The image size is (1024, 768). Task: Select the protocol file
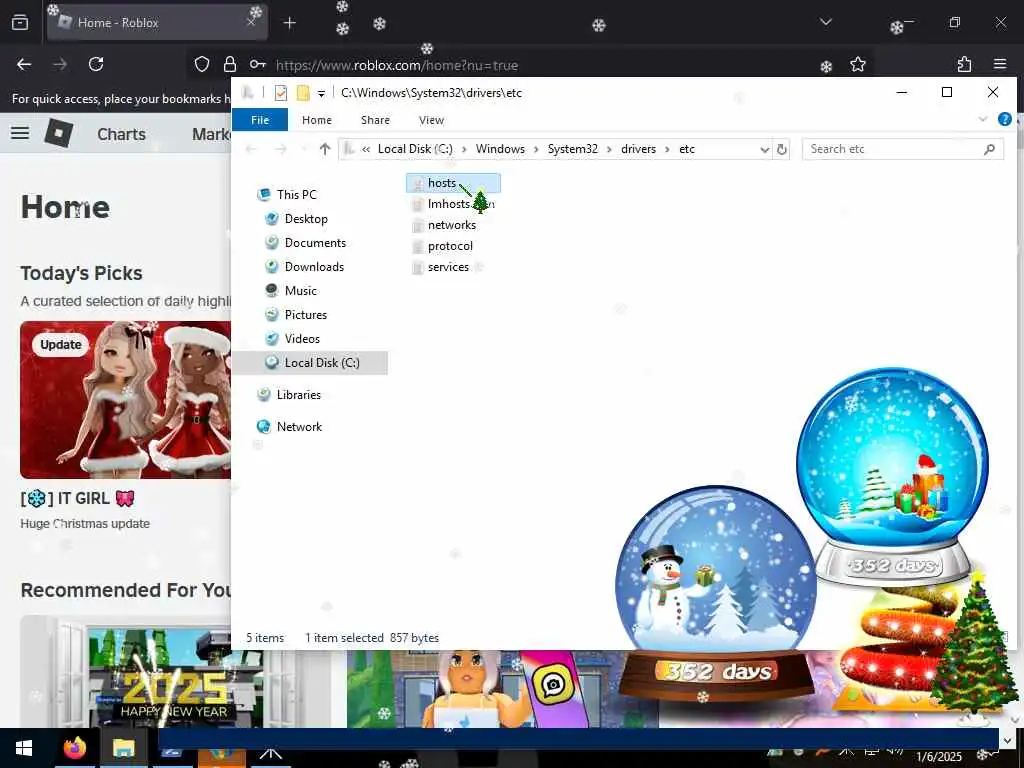tap(443, 246)
